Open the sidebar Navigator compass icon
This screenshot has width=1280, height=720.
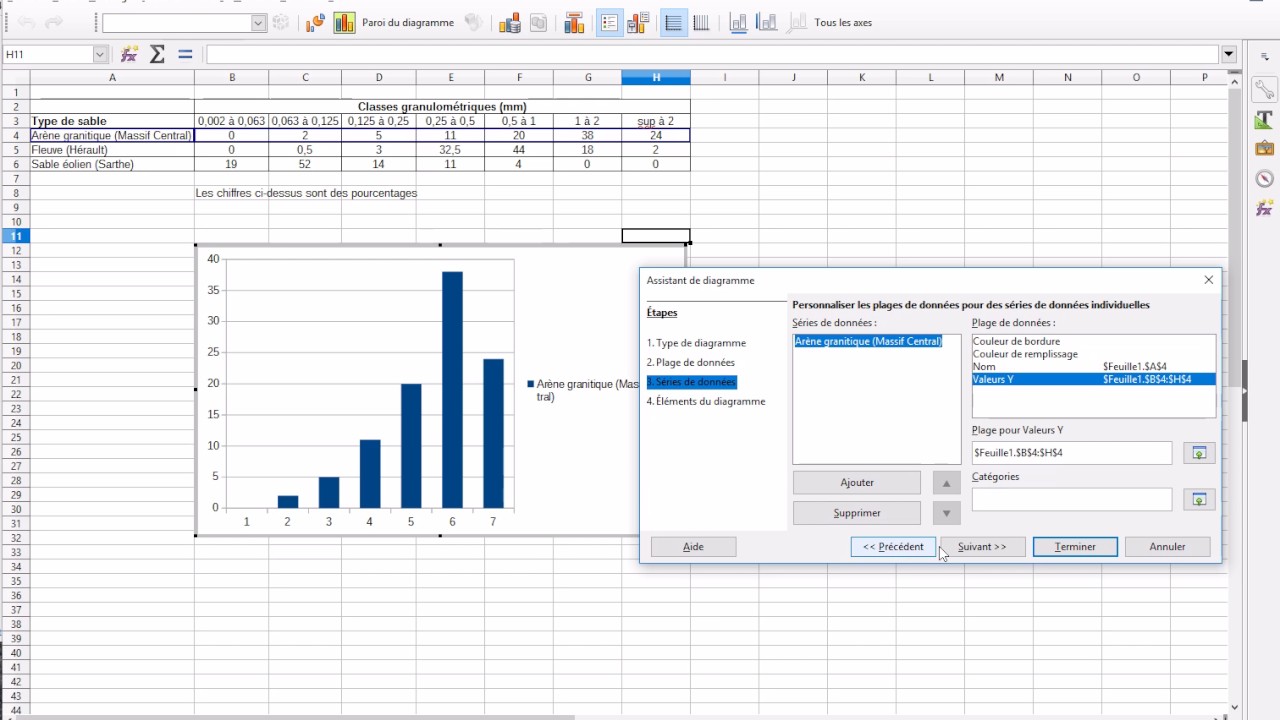[1265, 179]
